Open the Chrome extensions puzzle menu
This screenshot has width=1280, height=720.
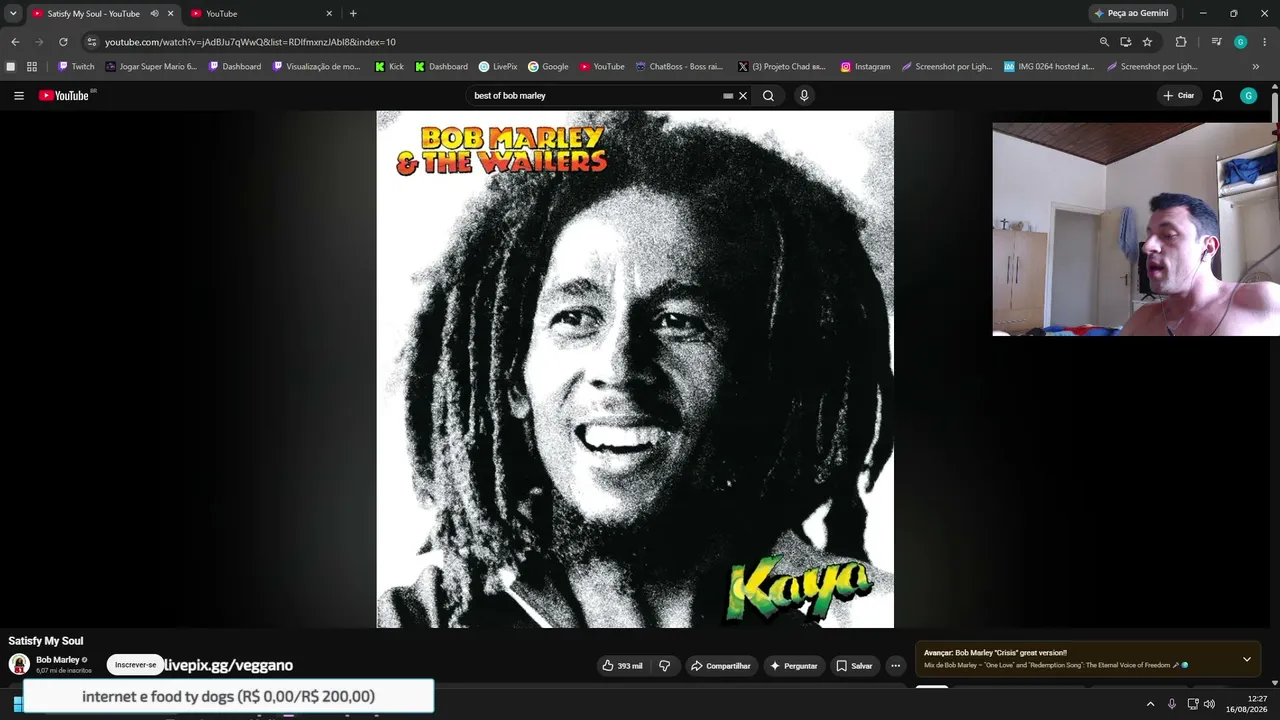pyautogui.click(x=1181, y=42)
